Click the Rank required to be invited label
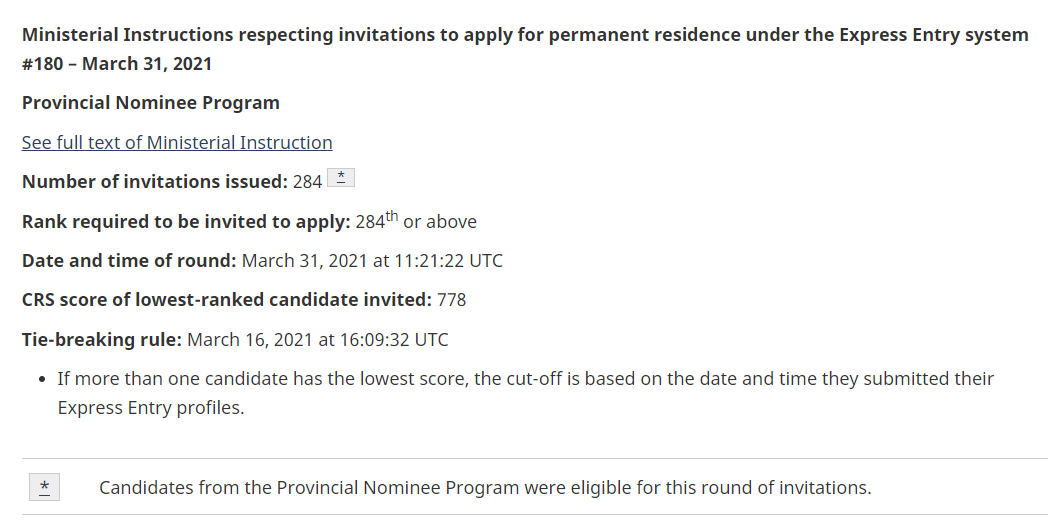The width and height of the screenshot is (1060, 526). pos(186,222)
